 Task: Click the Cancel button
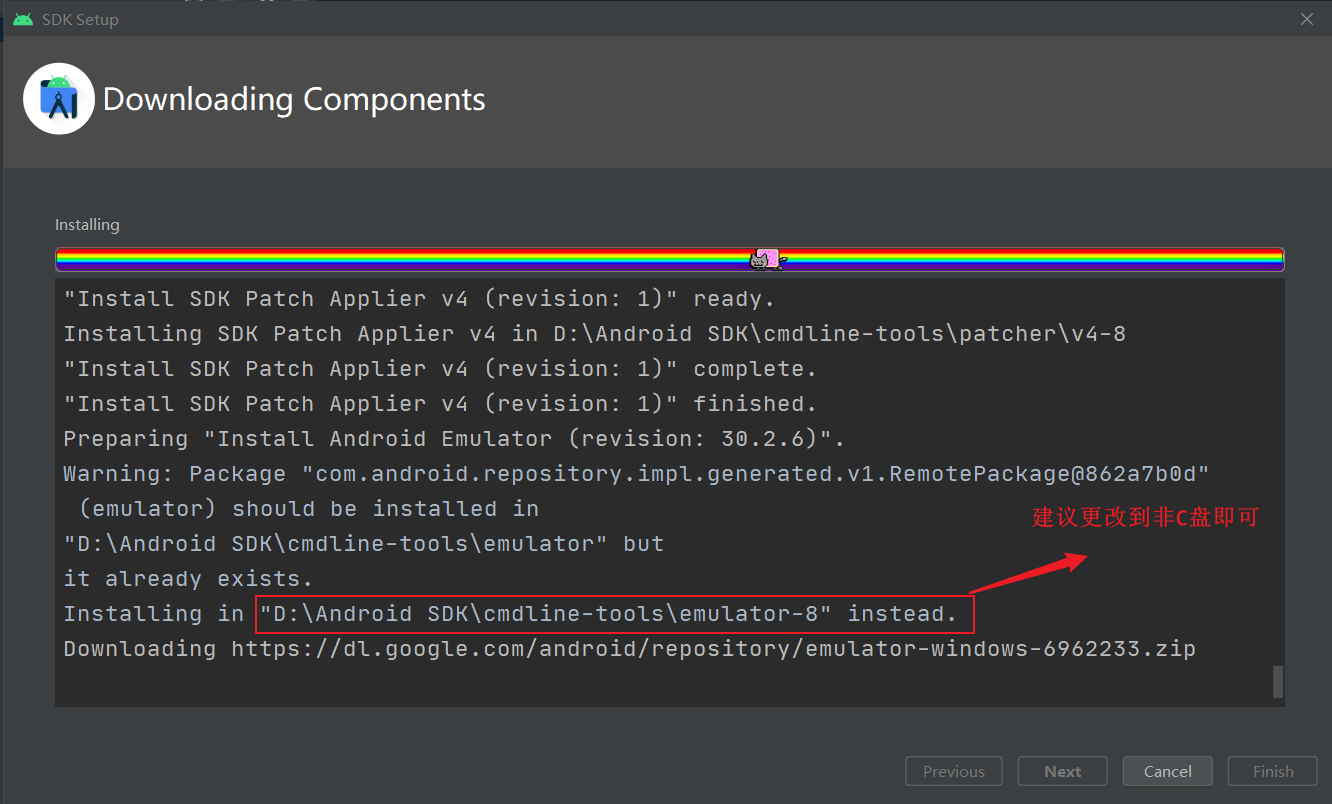tap(1167, 771)
